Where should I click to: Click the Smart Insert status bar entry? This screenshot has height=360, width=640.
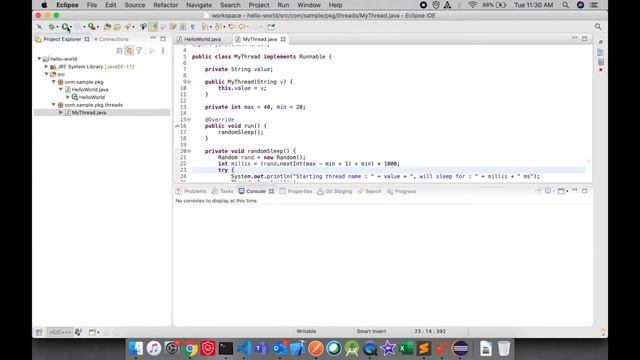pyautogui.click(x=371, y=331)
